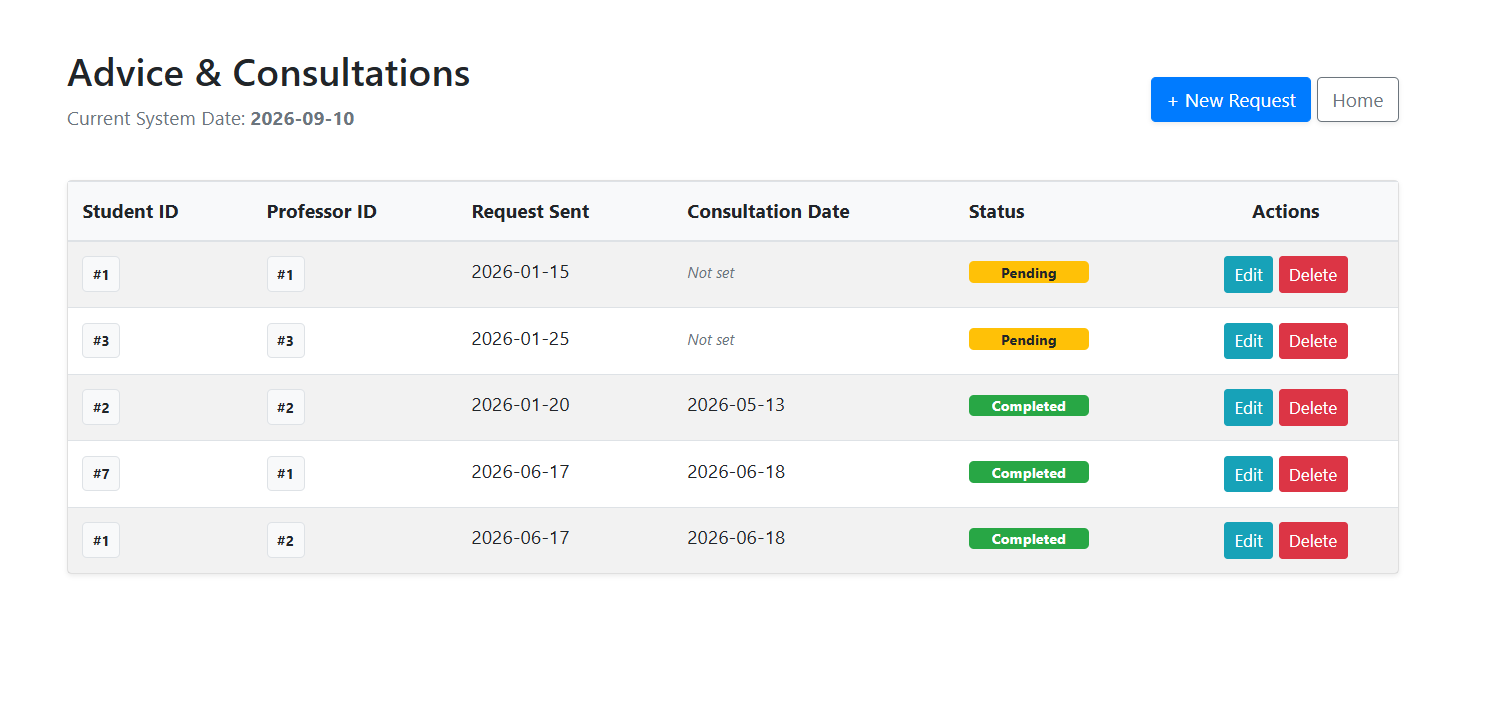
Task: Click the + New Request button
Action: pyautogui.click(x=1230, y=100)
